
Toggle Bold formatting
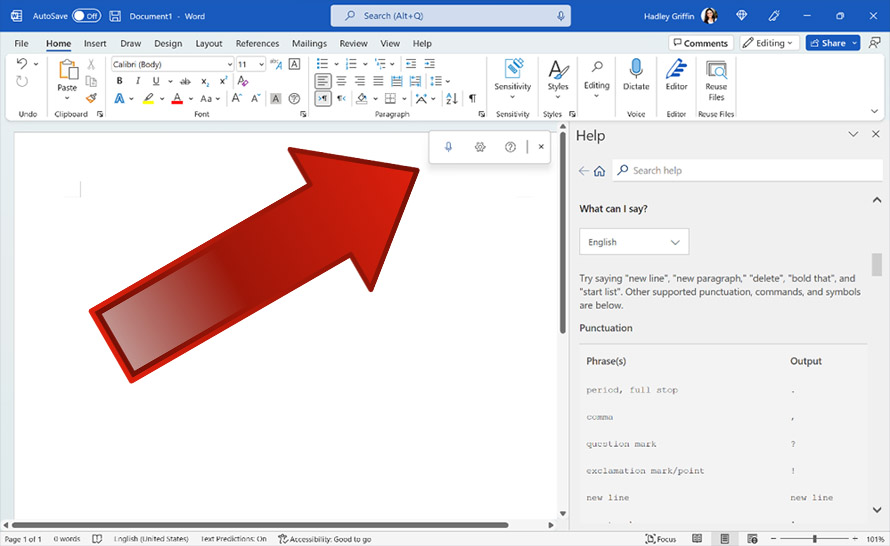tap(118, 81)
